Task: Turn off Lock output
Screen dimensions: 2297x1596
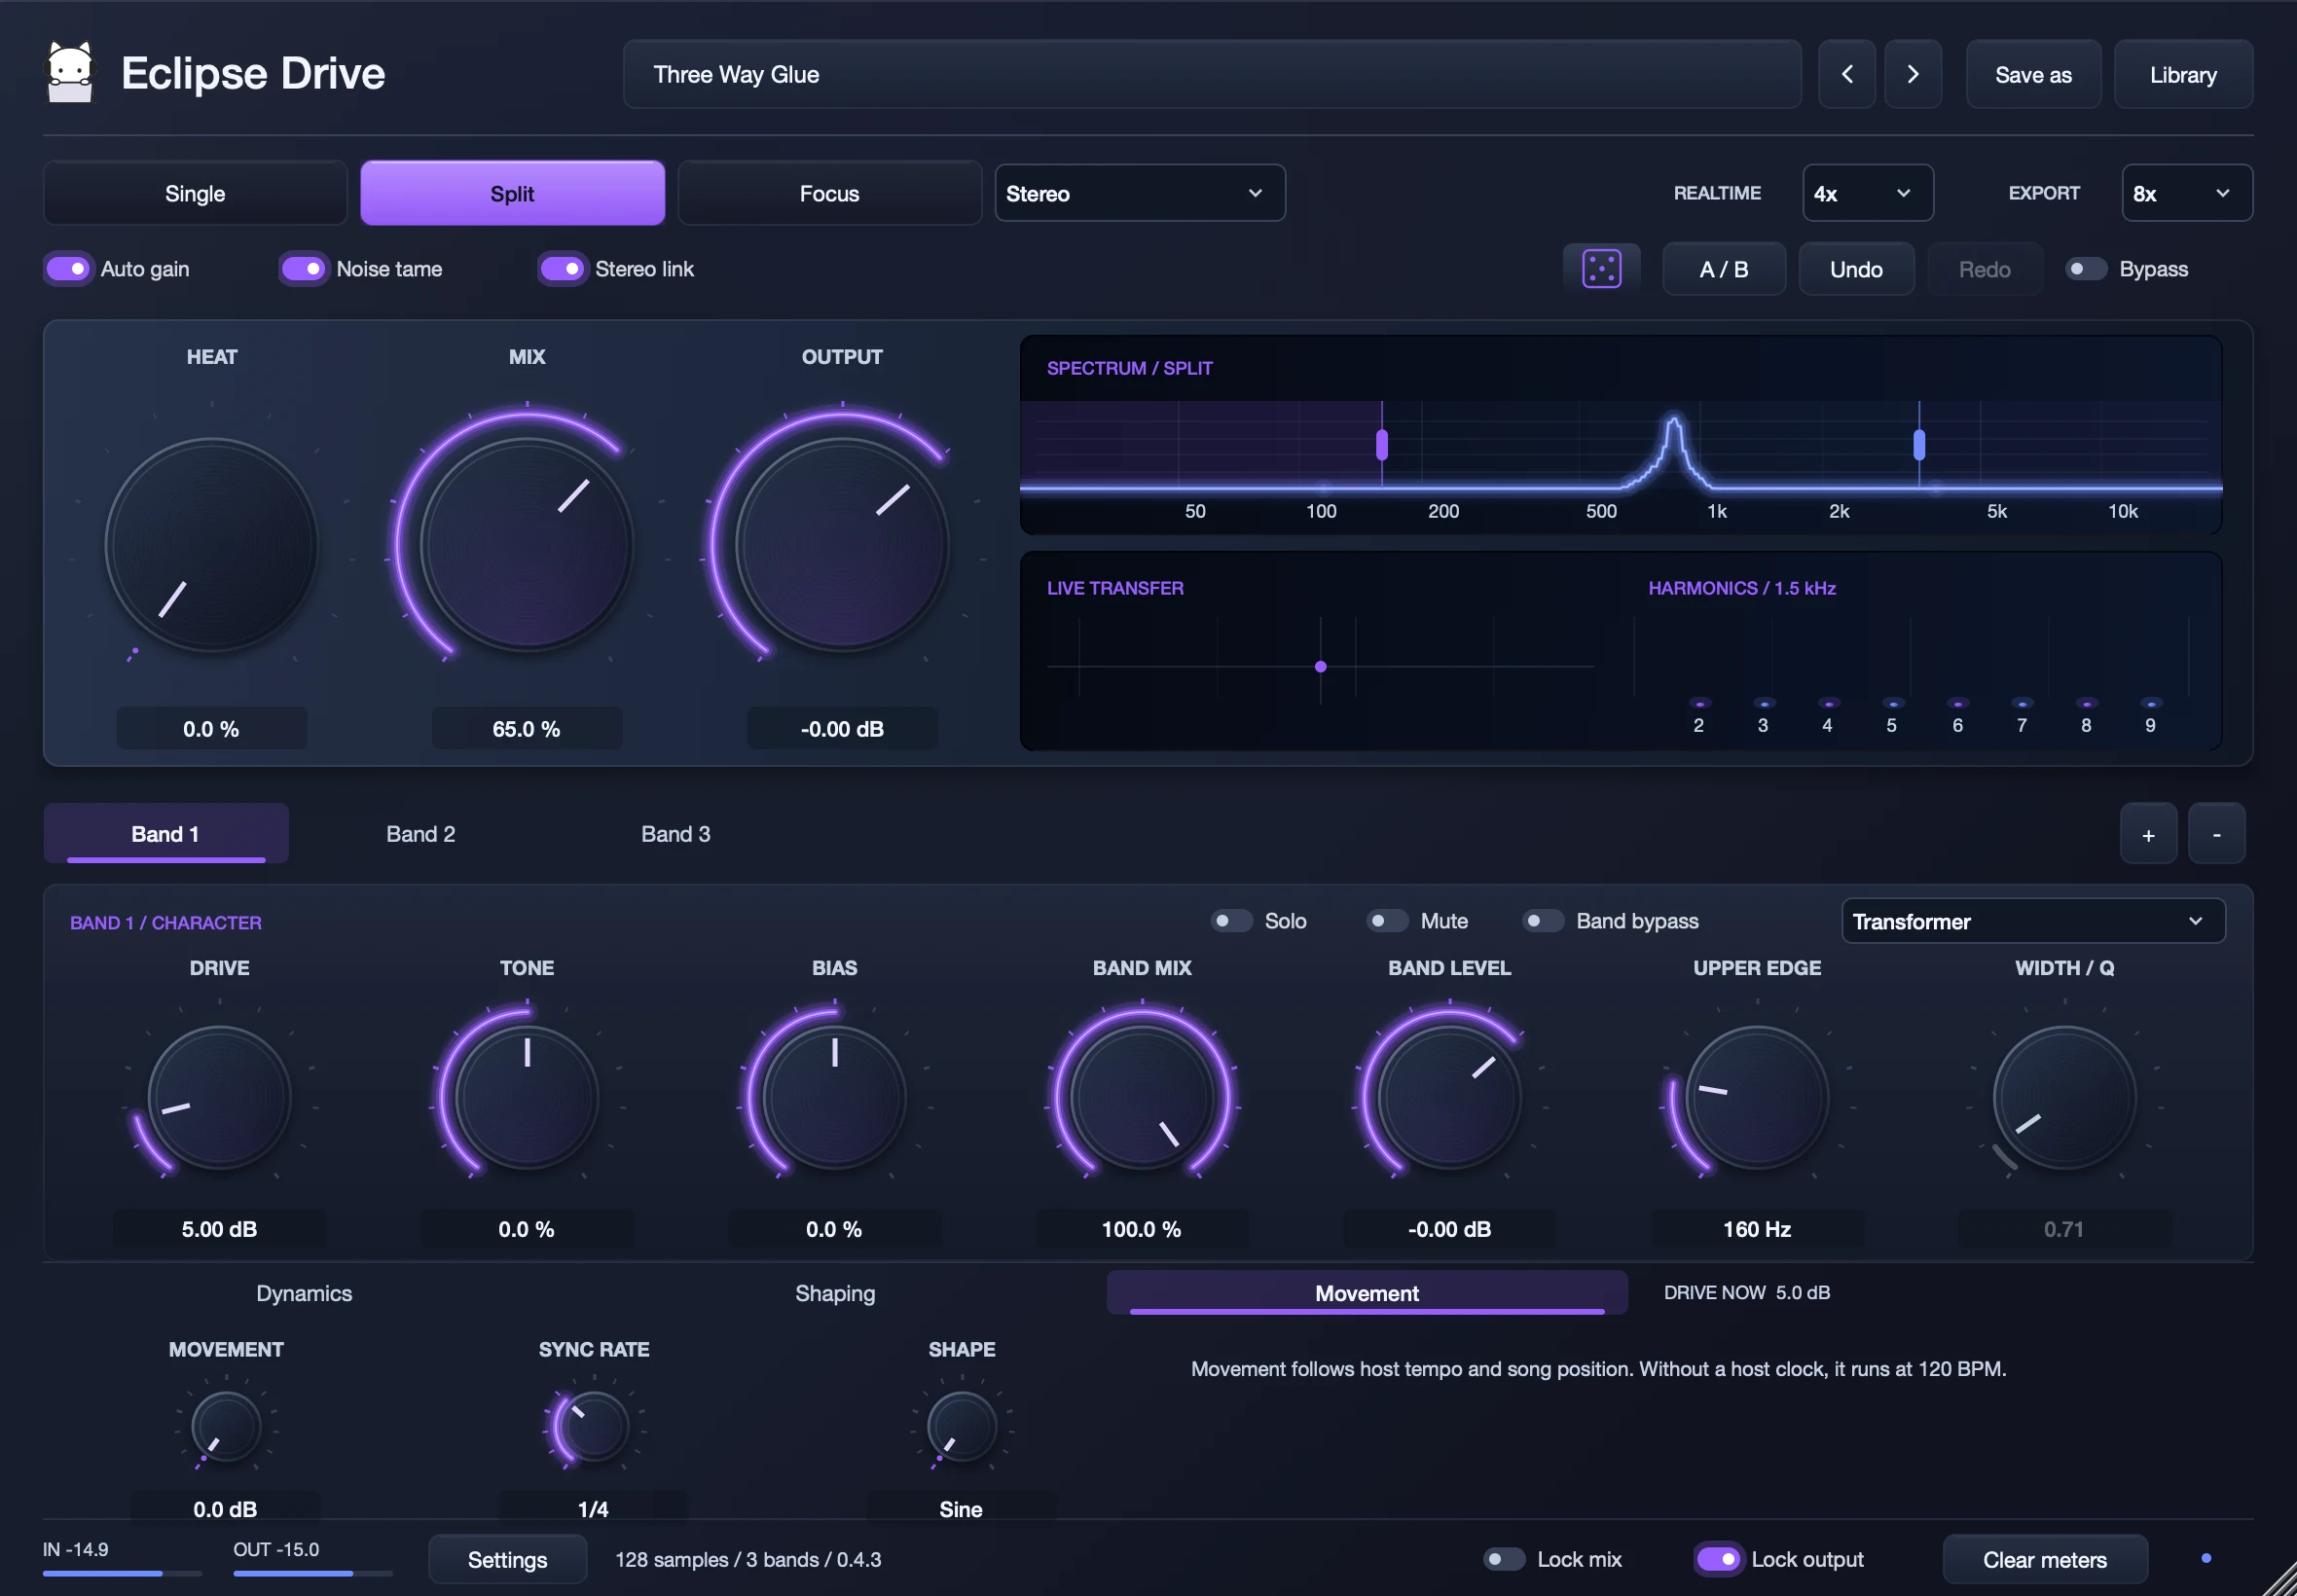Action: (x=1718, y=1559)
